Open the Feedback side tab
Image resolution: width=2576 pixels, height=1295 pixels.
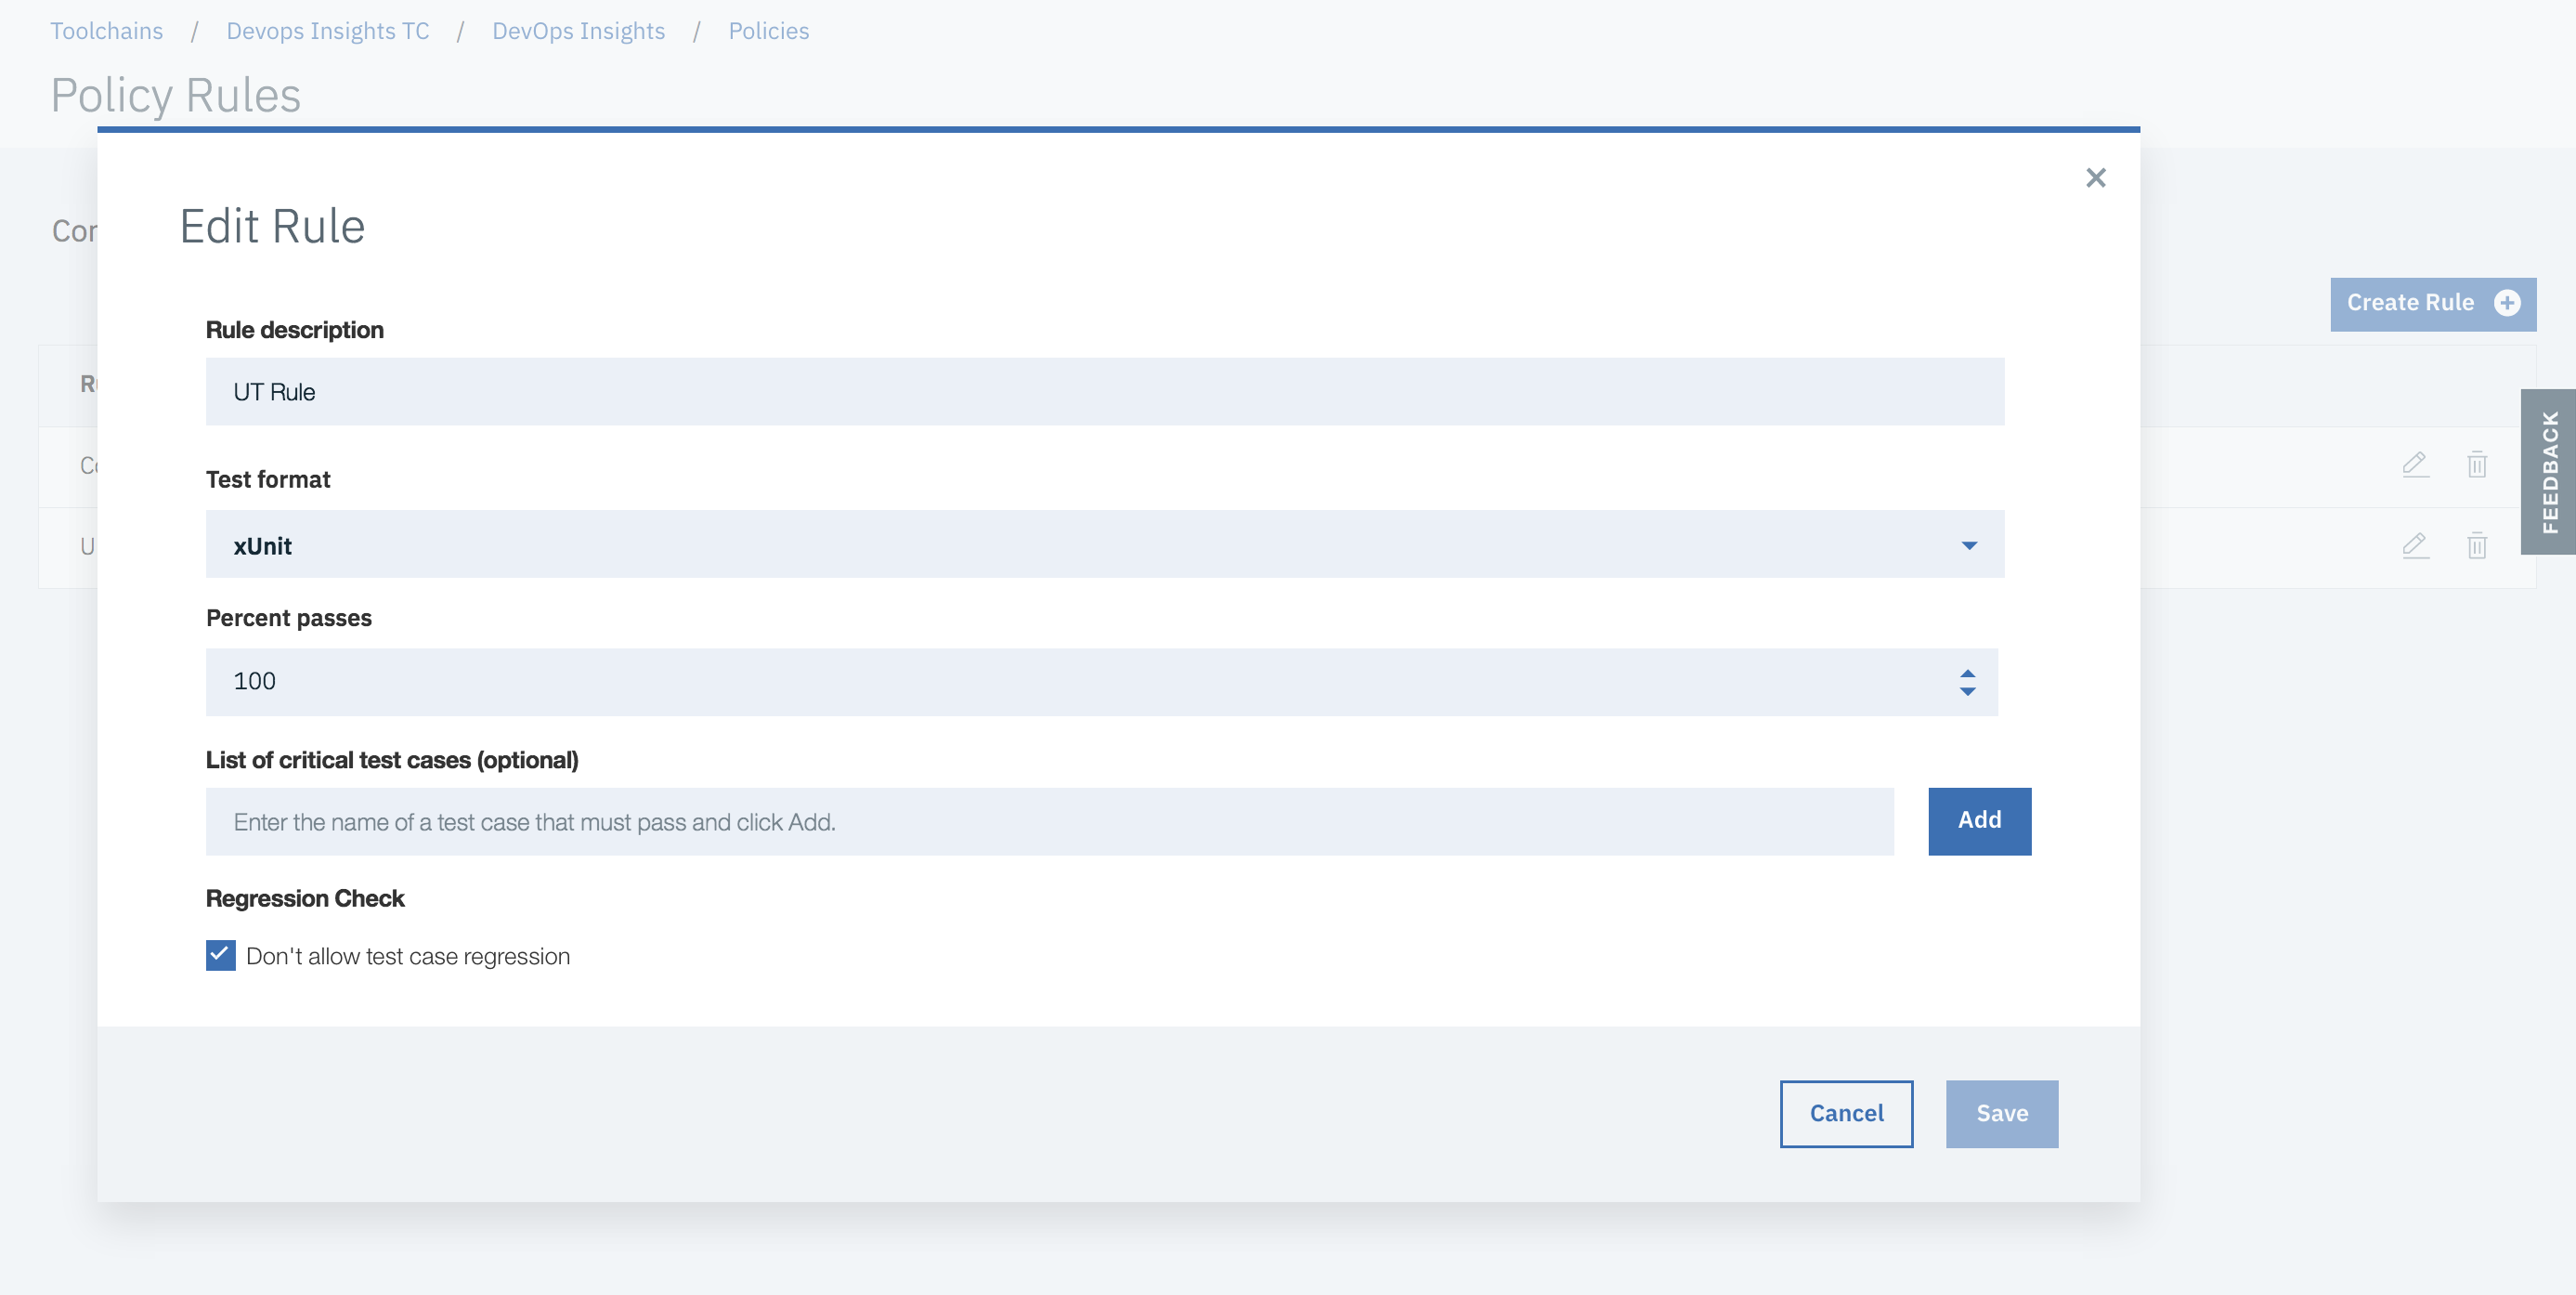[x=2549, y=472]
